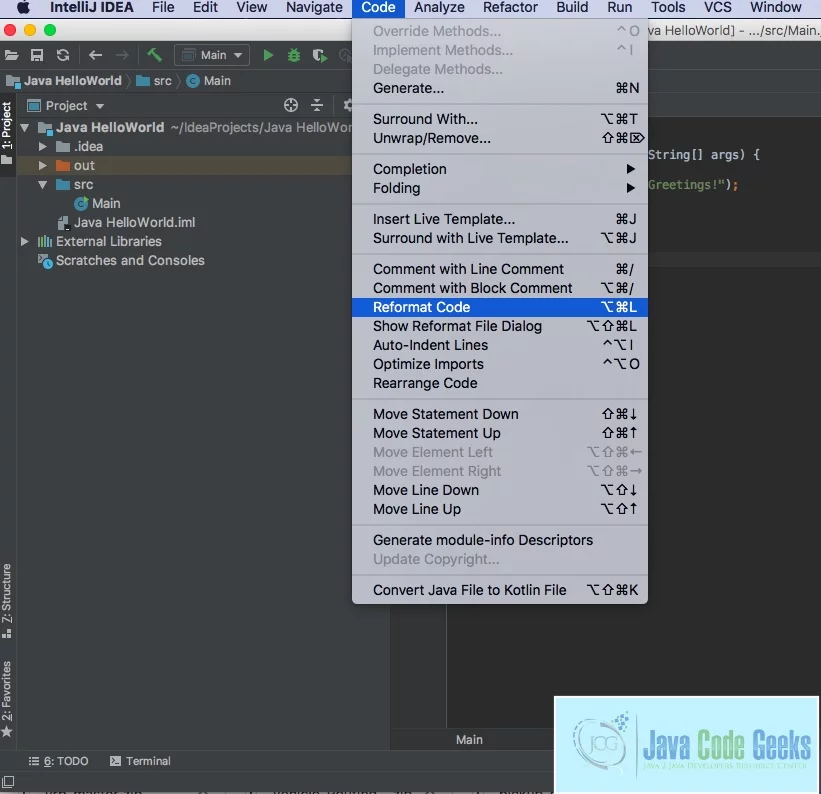The width and height of the screenshot is (821, 794).
Task: Choose Reformat Code menu entry
Action: pos(500,307)
